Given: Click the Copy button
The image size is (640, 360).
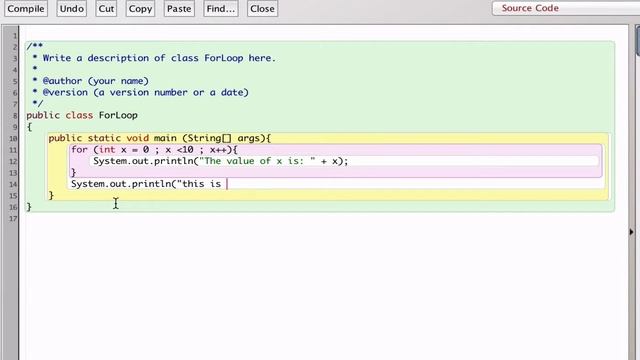Looking at the screenshot, I should click(x=140, y=9).
